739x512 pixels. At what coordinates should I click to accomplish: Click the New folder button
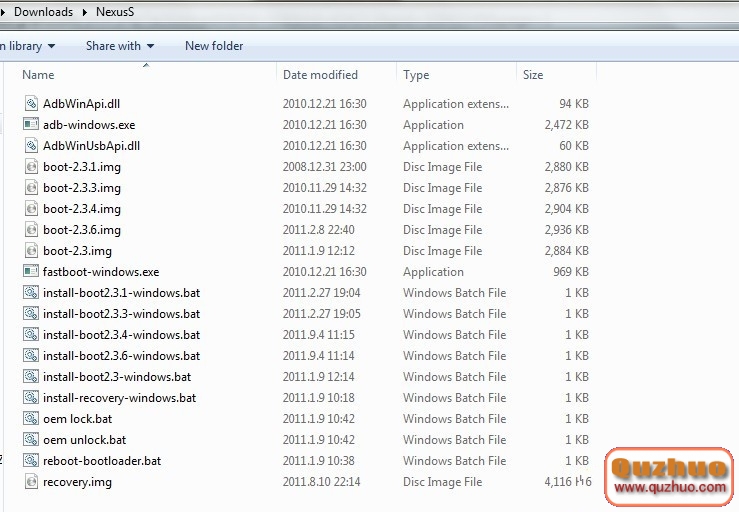pos(214,46)
